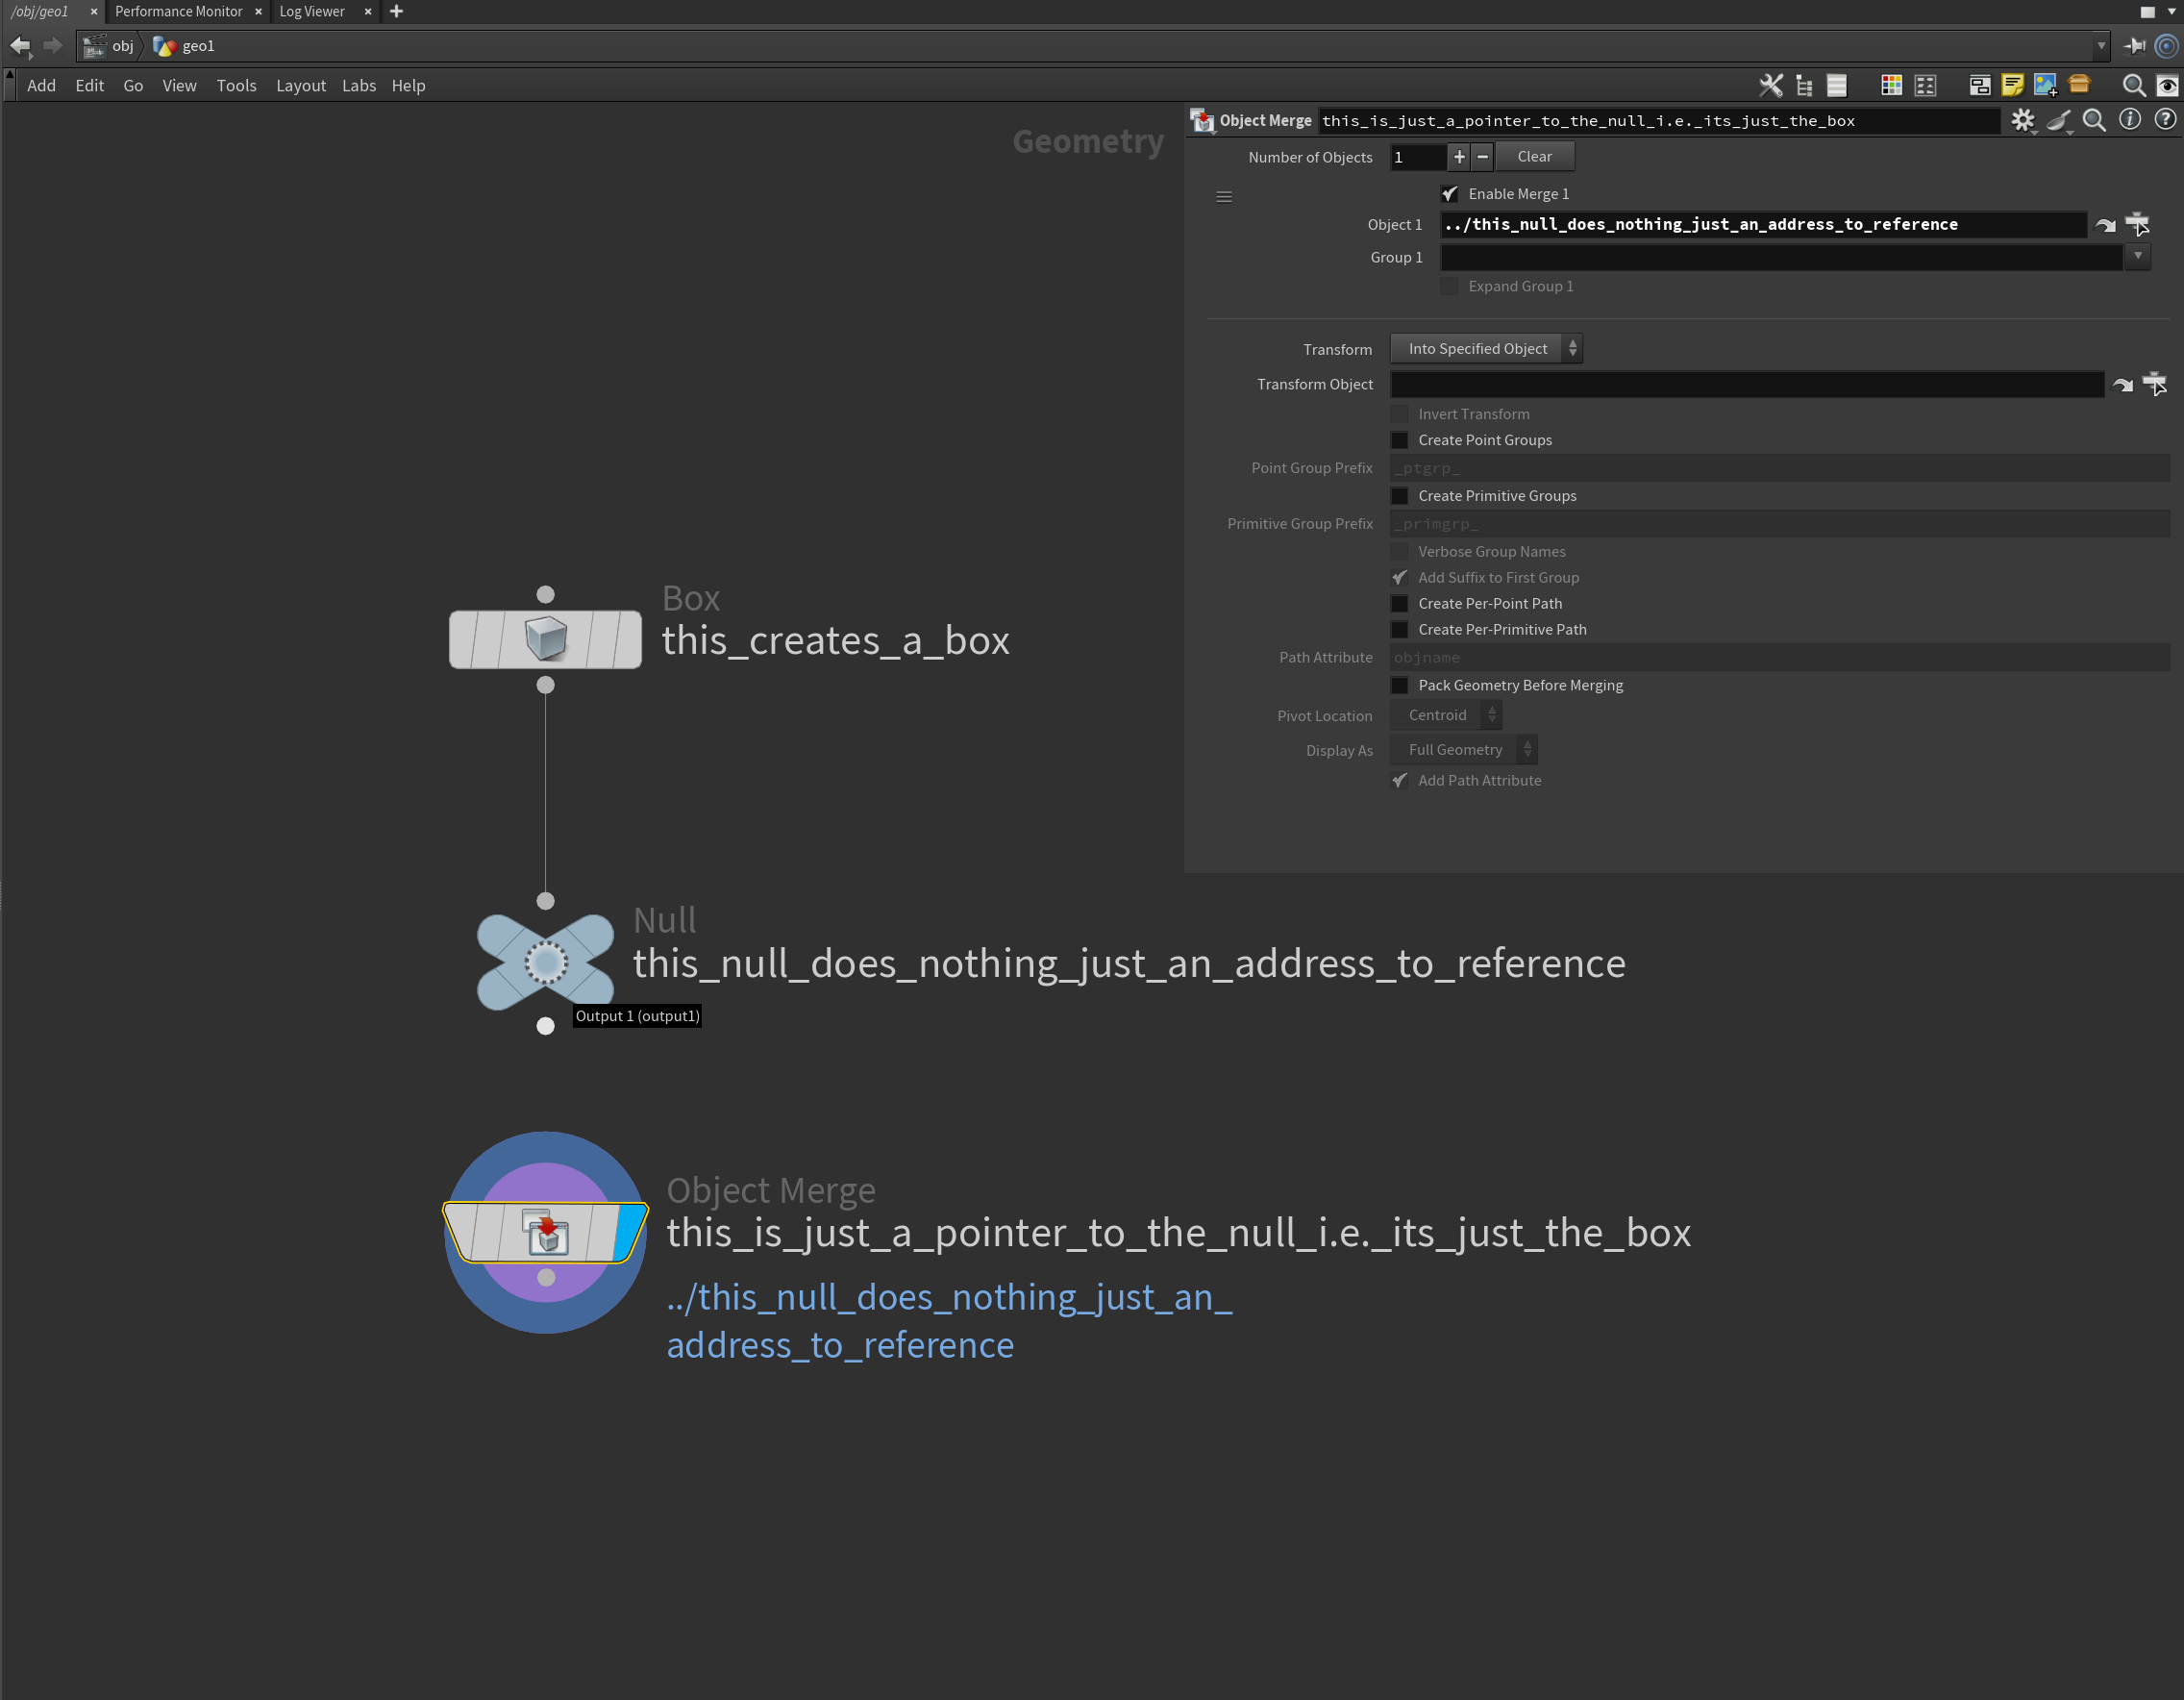Uncheck Enable Merge 1 checkbox
The image size is (2184, 1700).
coord(1450,194)
